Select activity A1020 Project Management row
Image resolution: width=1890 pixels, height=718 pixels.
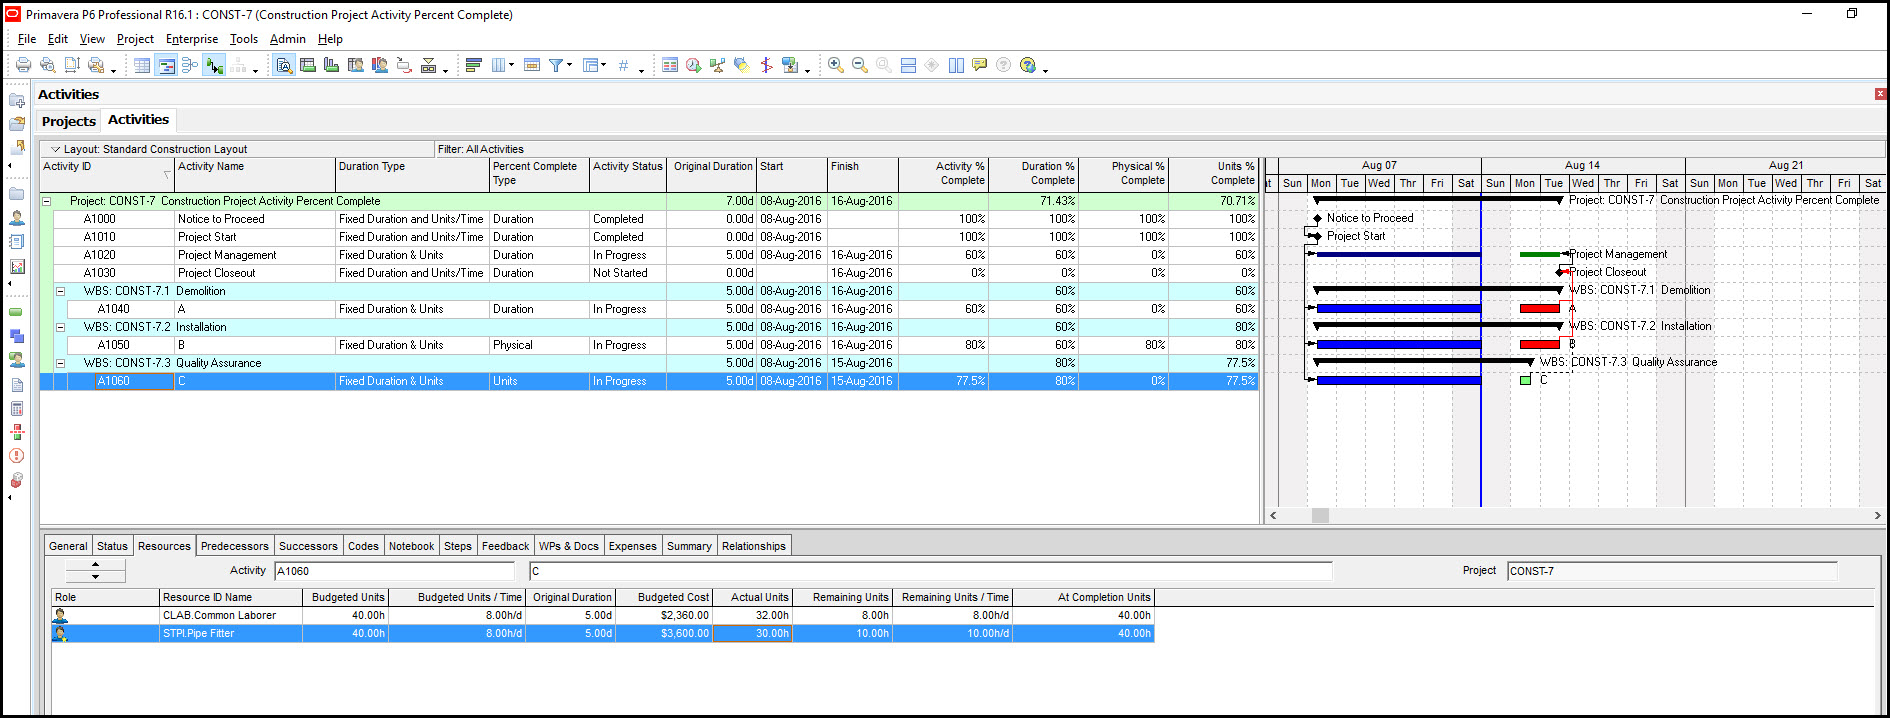648,255
